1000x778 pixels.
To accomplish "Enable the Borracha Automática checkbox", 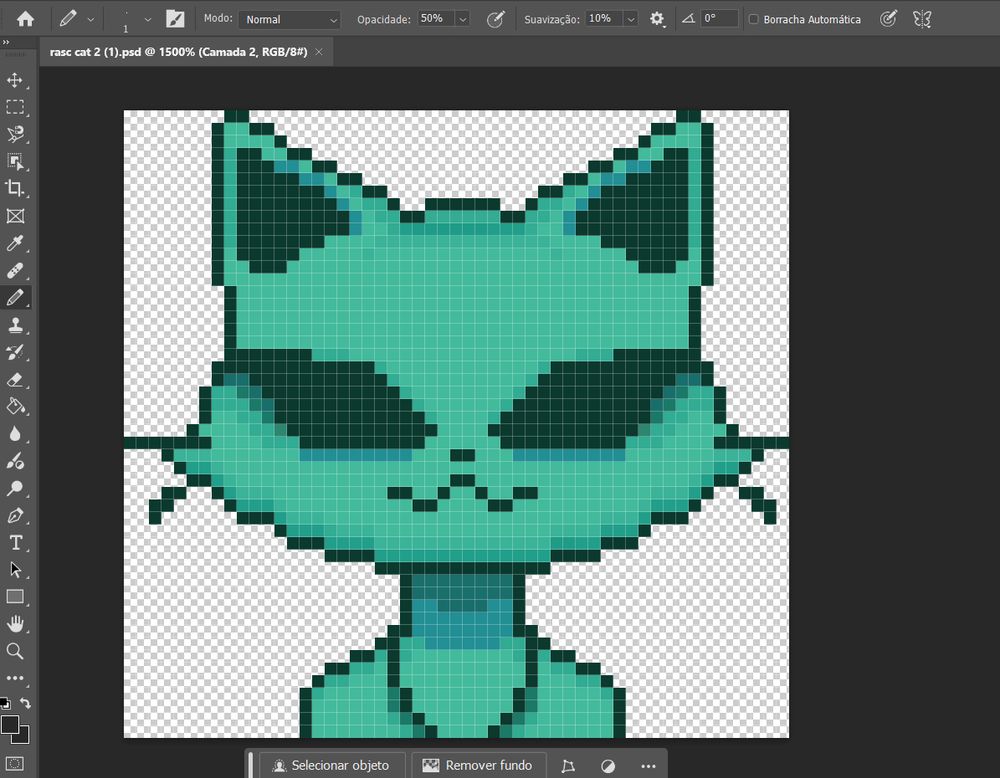I will [754, 19].
